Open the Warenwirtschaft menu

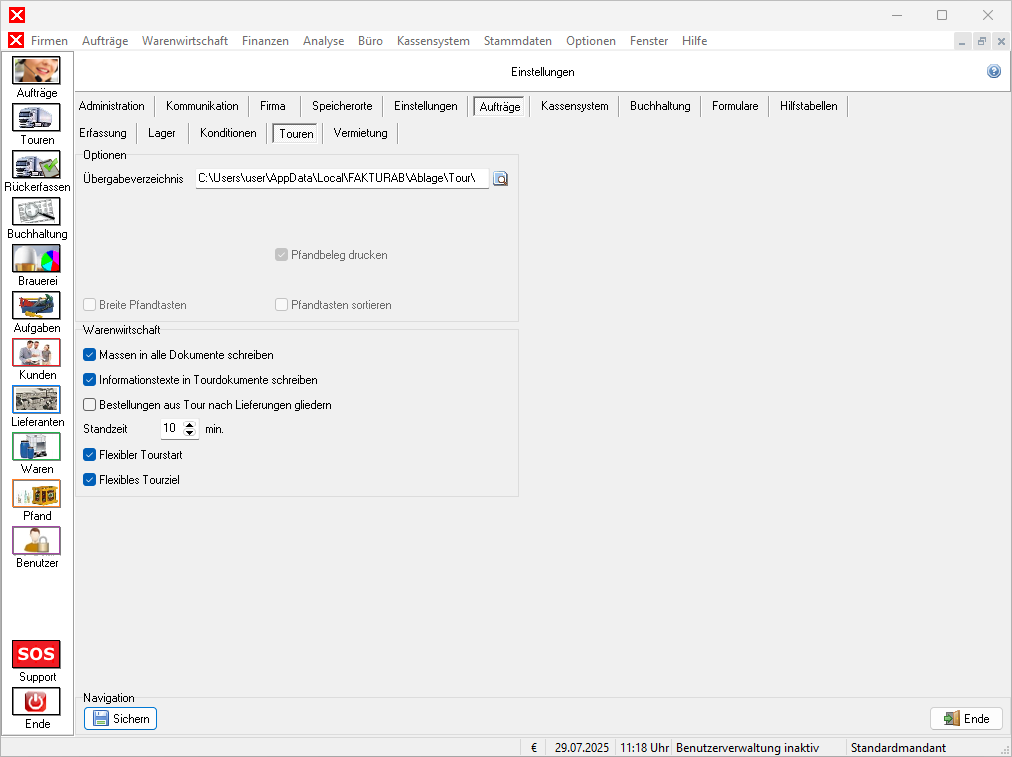pos(185,41)
